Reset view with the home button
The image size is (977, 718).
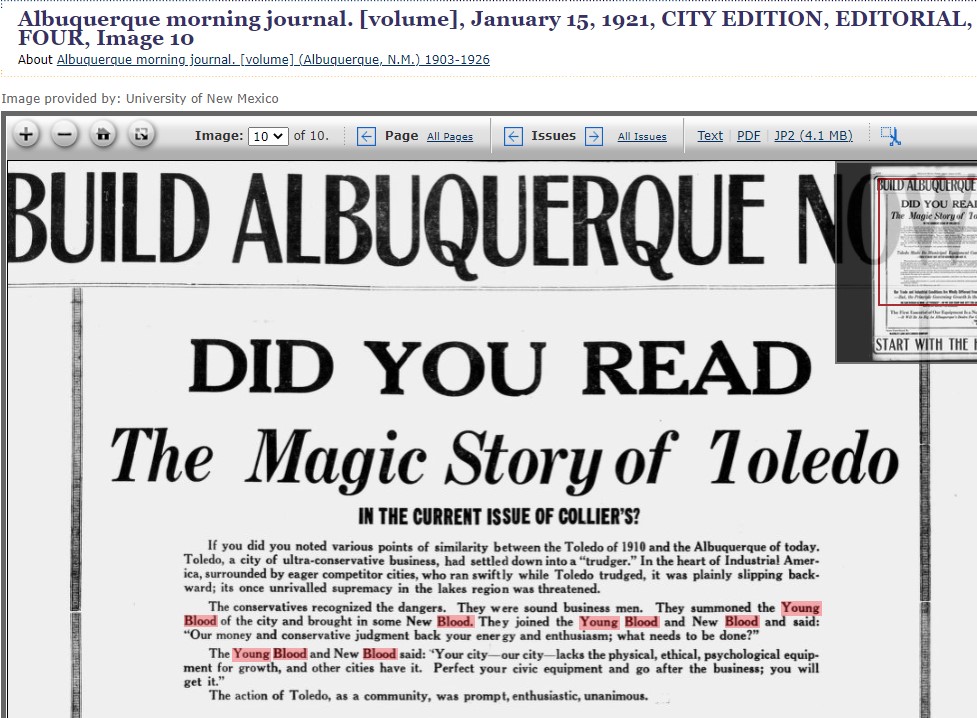[x=103, y=135]
